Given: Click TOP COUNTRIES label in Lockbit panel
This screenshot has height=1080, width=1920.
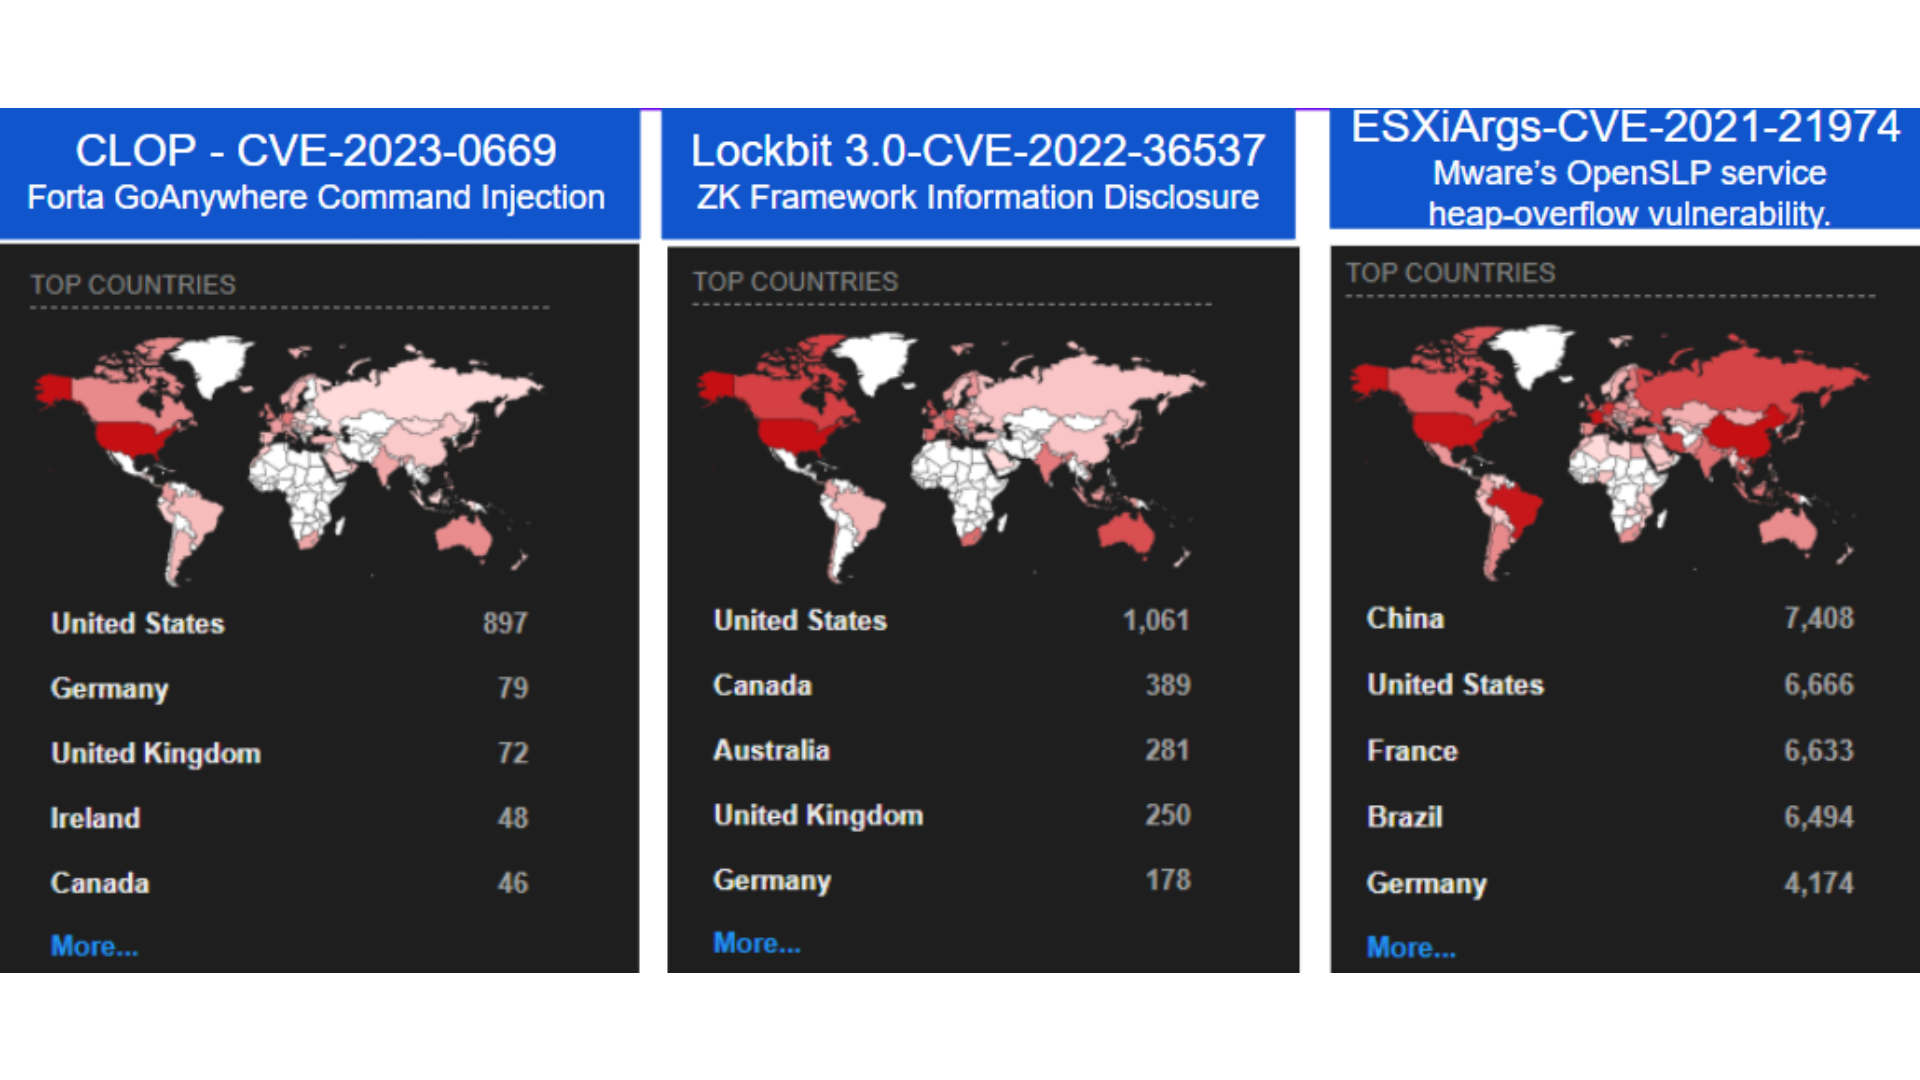Looking at the screenshot, I should [796, 282].
